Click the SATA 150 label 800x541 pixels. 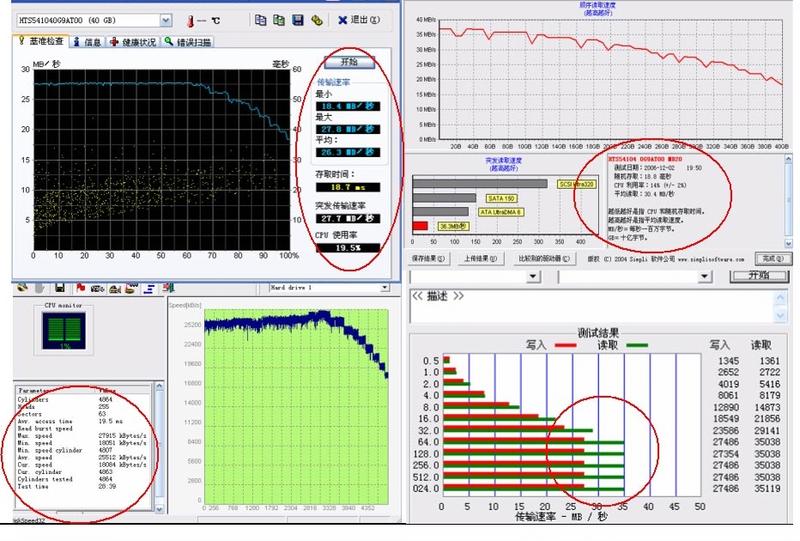click(x=502, y=198)
